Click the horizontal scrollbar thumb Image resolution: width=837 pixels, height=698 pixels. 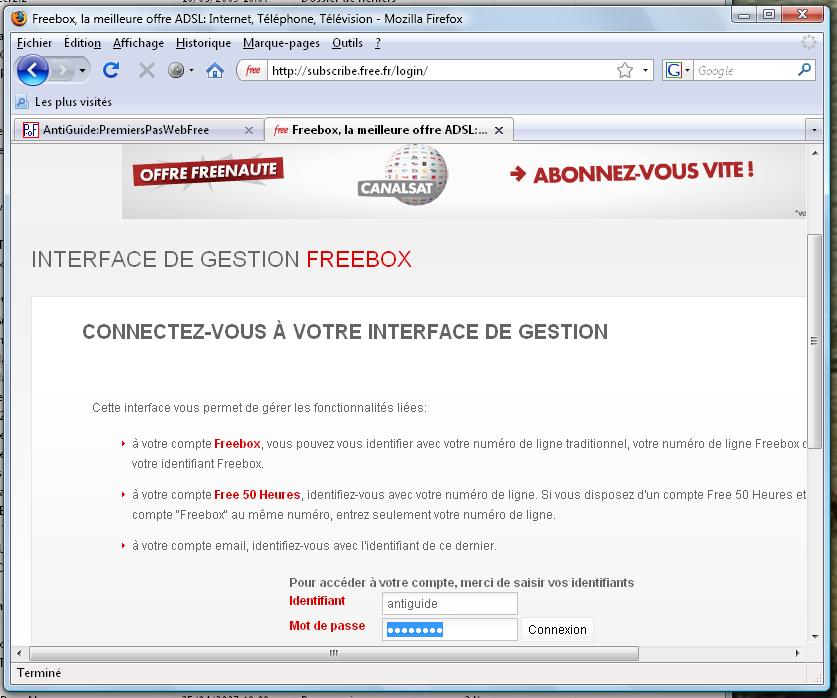pyautogui.click(x=334, y=653)
